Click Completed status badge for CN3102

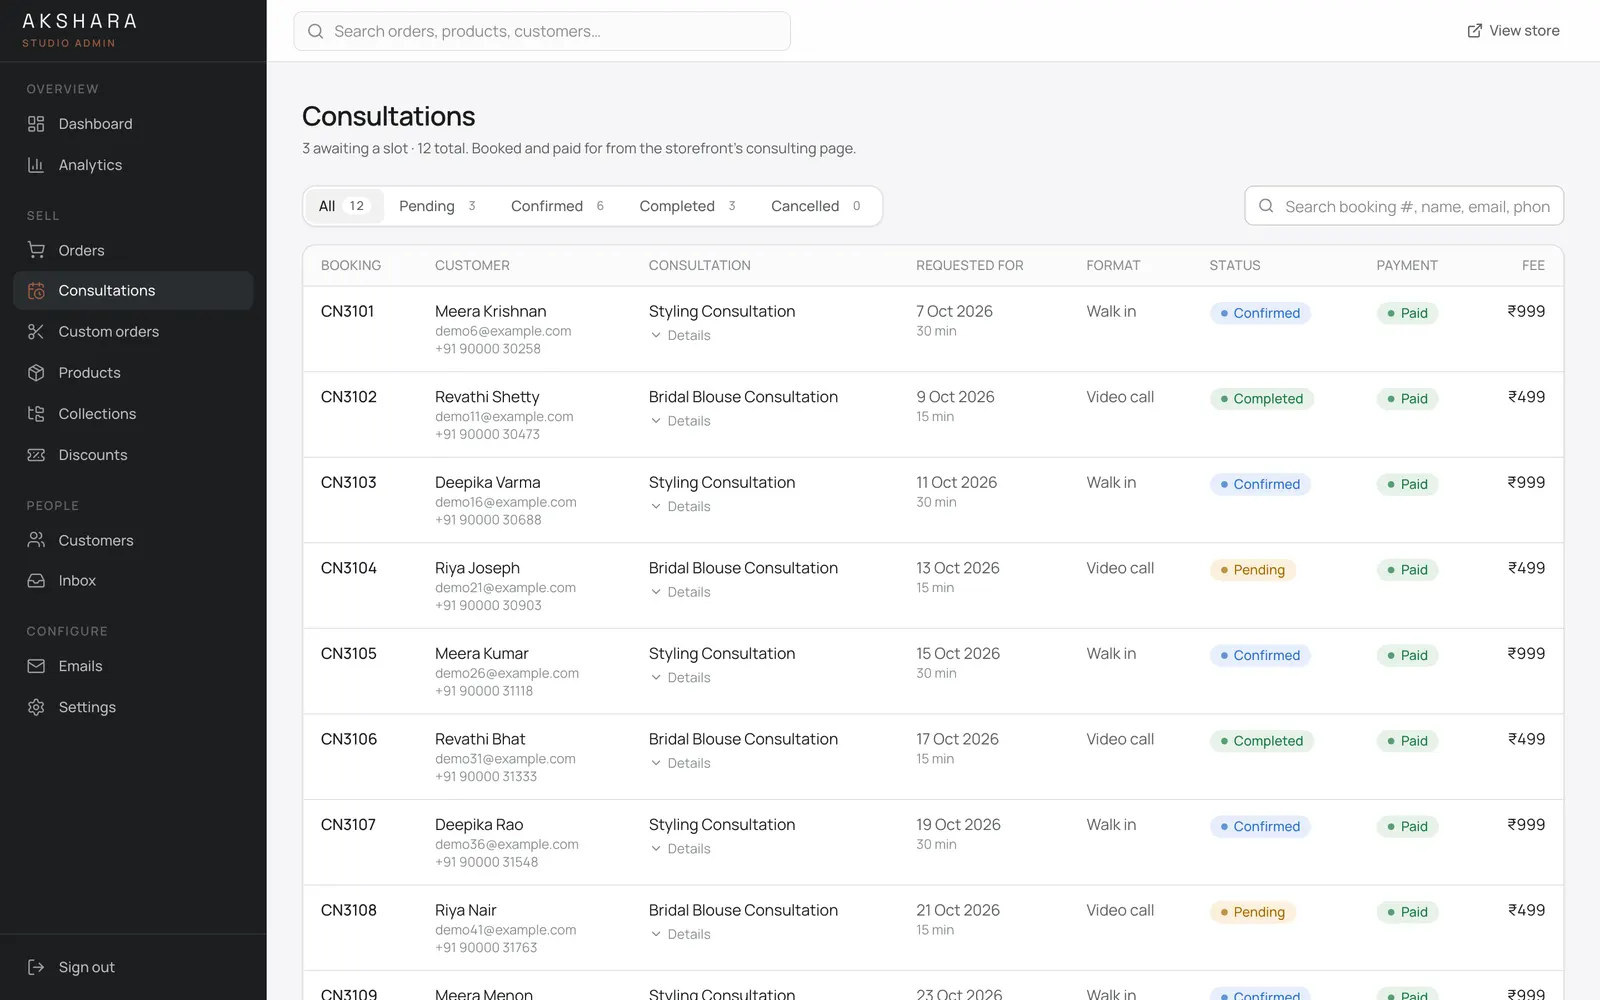(1261, 399)
